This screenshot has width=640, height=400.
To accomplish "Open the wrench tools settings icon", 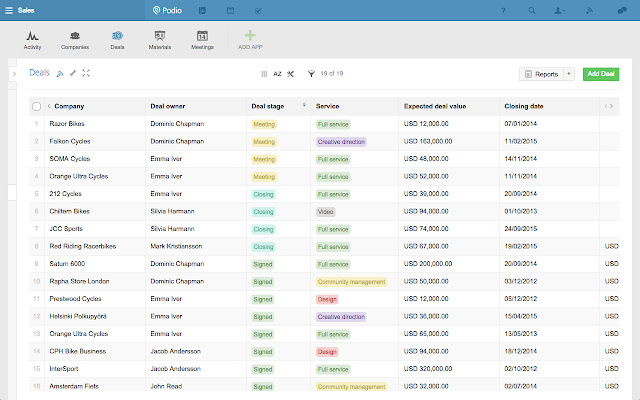I will point(290,74).
